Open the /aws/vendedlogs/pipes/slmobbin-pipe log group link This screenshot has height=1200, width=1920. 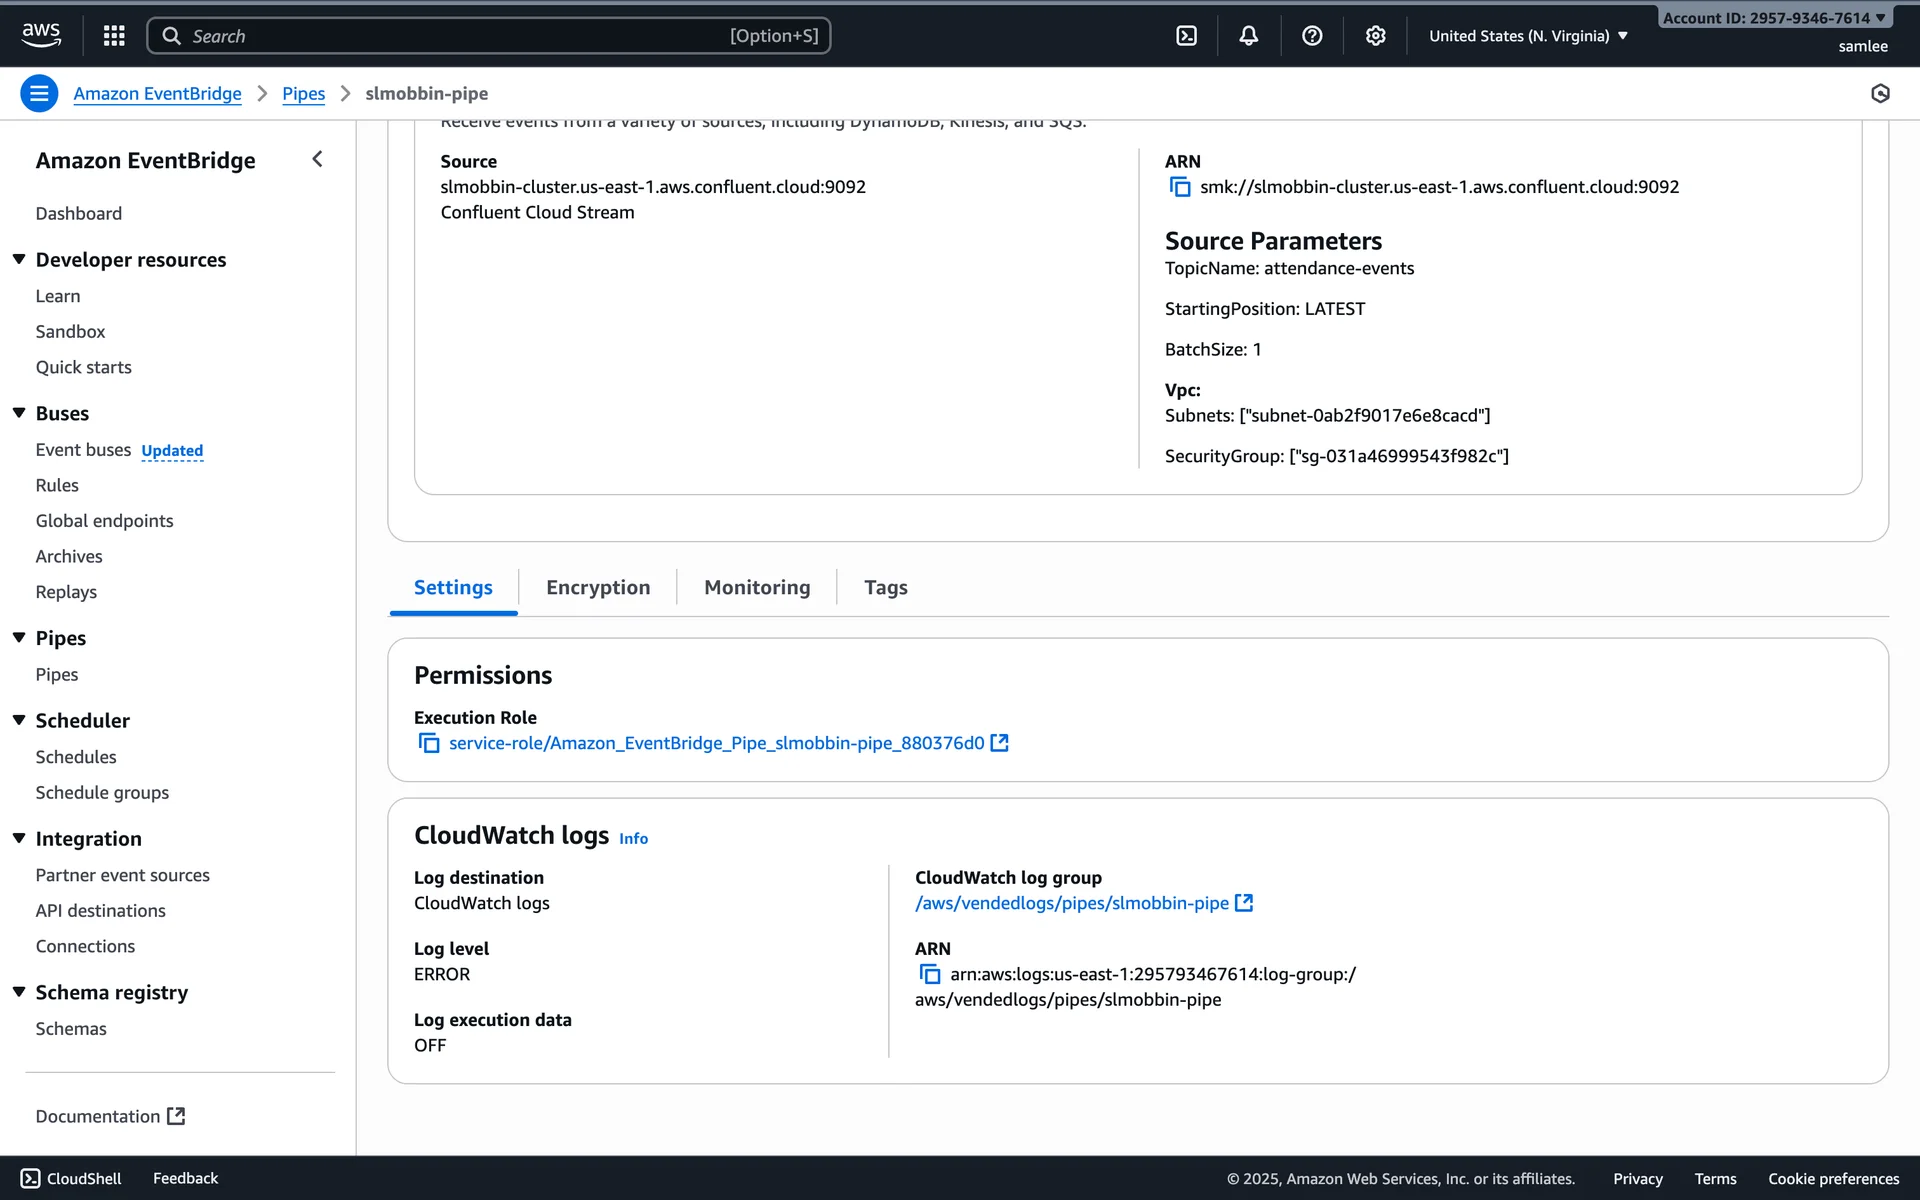coord(1071,903)
